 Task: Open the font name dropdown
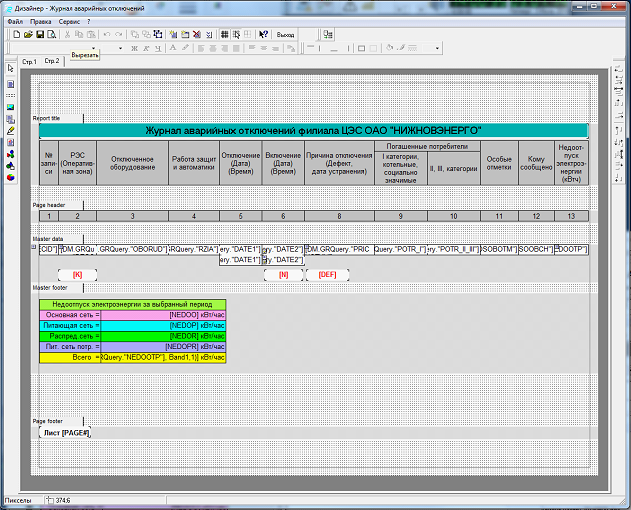click(94, 47)
